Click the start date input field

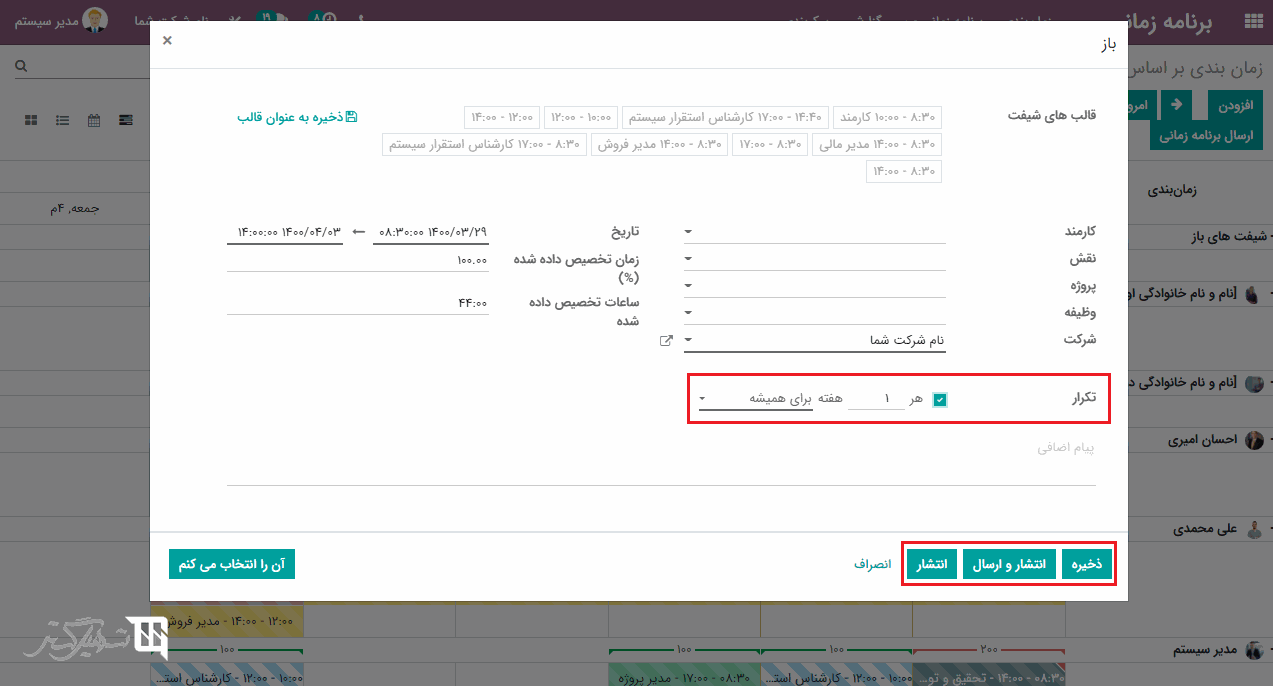coord(430,232)
